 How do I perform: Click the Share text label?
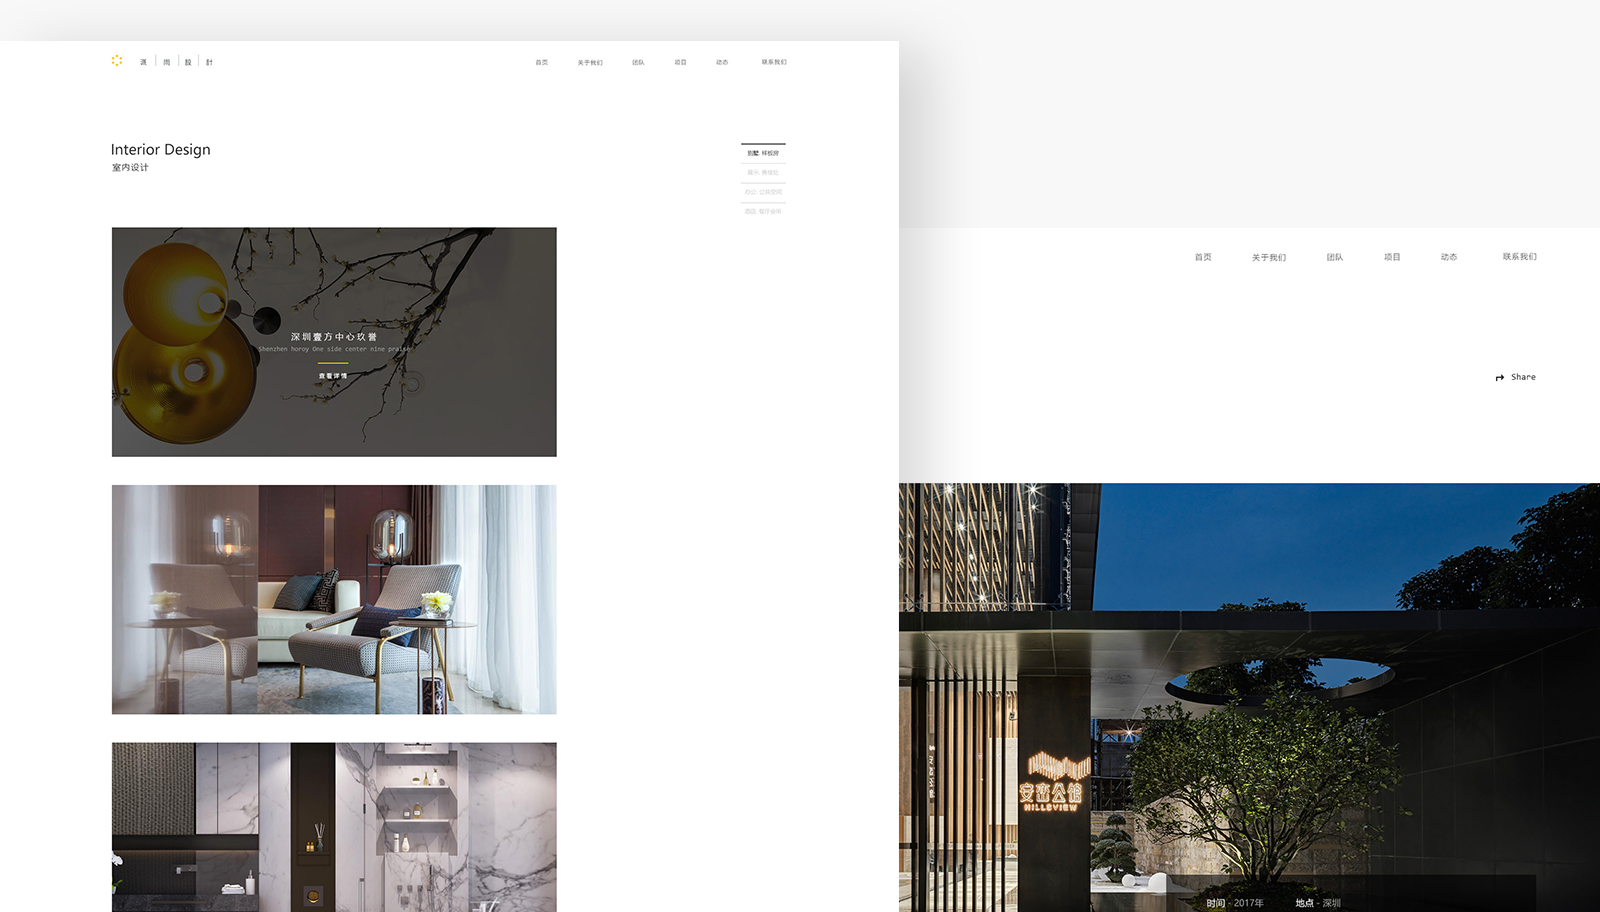click(1523, 377)
